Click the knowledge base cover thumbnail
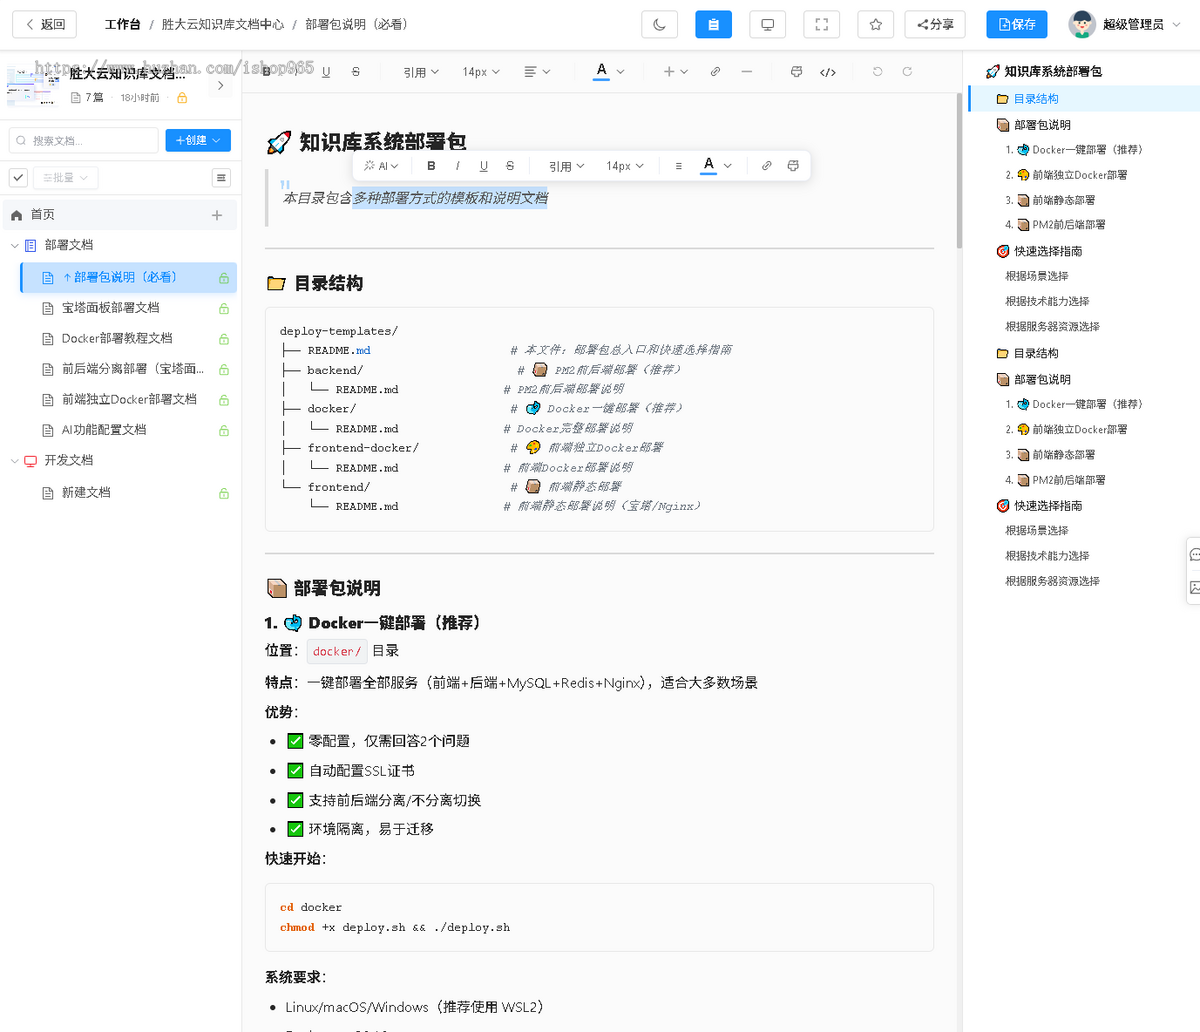This screenshot has height=1032, width=1200. pyautogui.click(x=34, y=86)
